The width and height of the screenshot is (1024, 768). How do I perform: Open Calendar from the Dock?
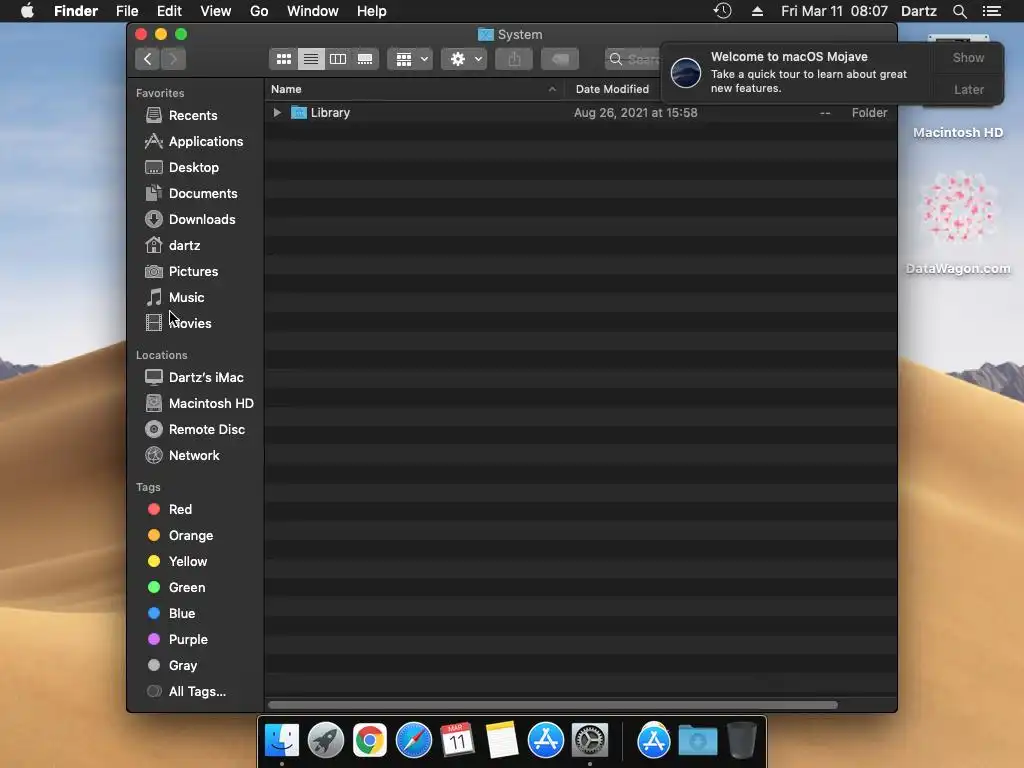tap(457, 740)
